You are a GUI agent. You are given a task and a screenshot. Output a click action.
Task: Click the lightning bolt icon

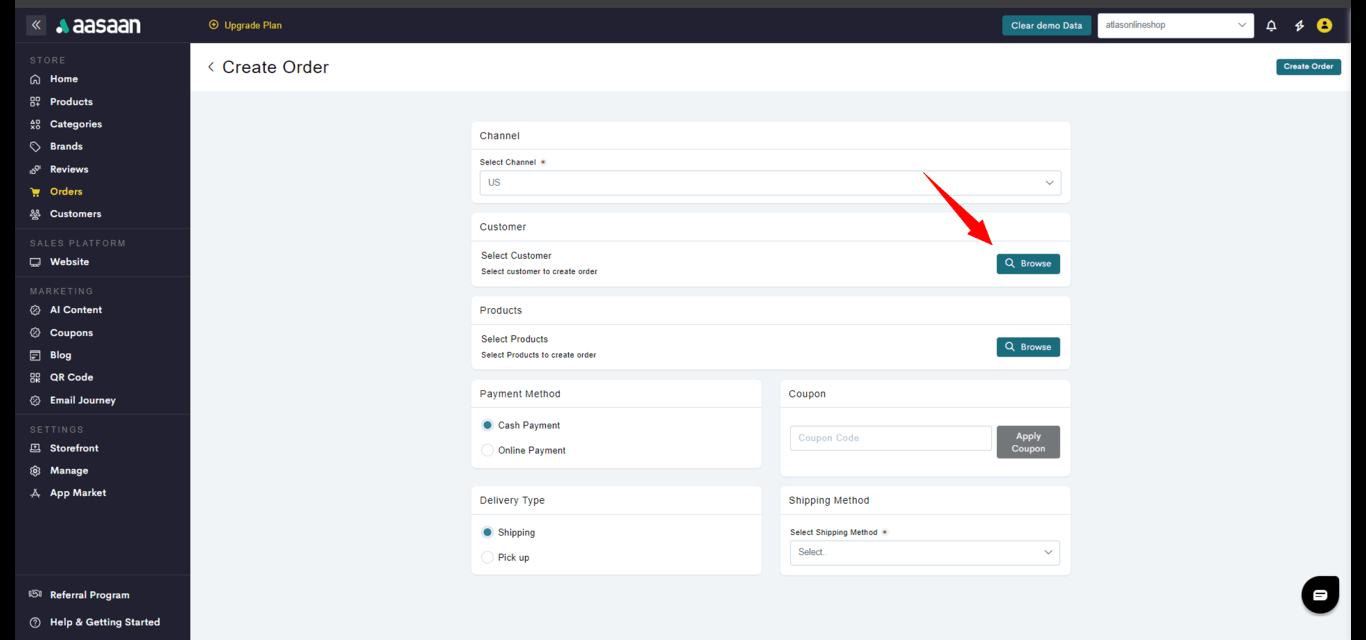[1299, 26]
